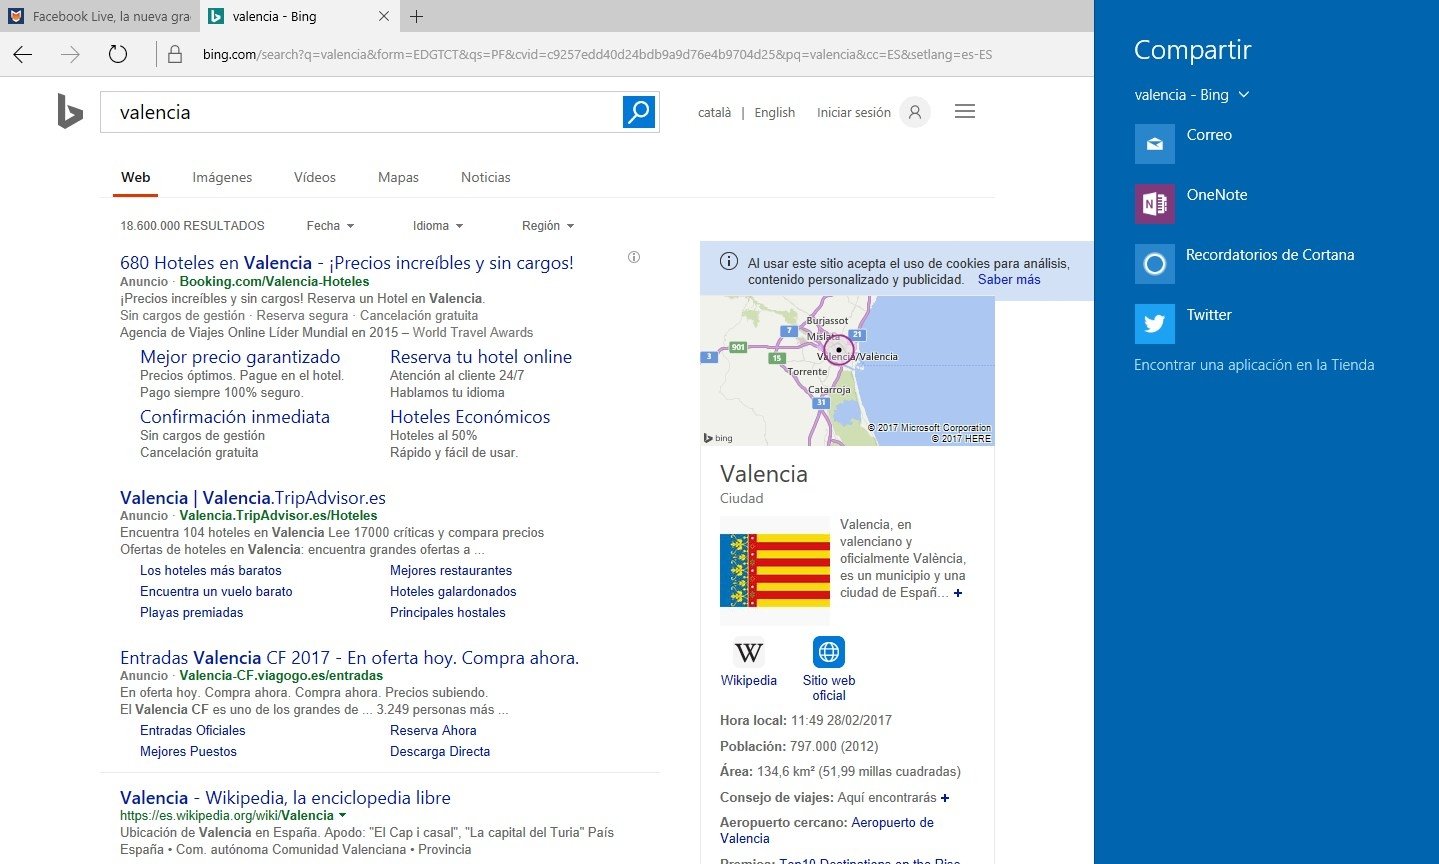Screen dimensions: 1439x864
Task: Click Playas premiadas link
Action: (192, 613)
